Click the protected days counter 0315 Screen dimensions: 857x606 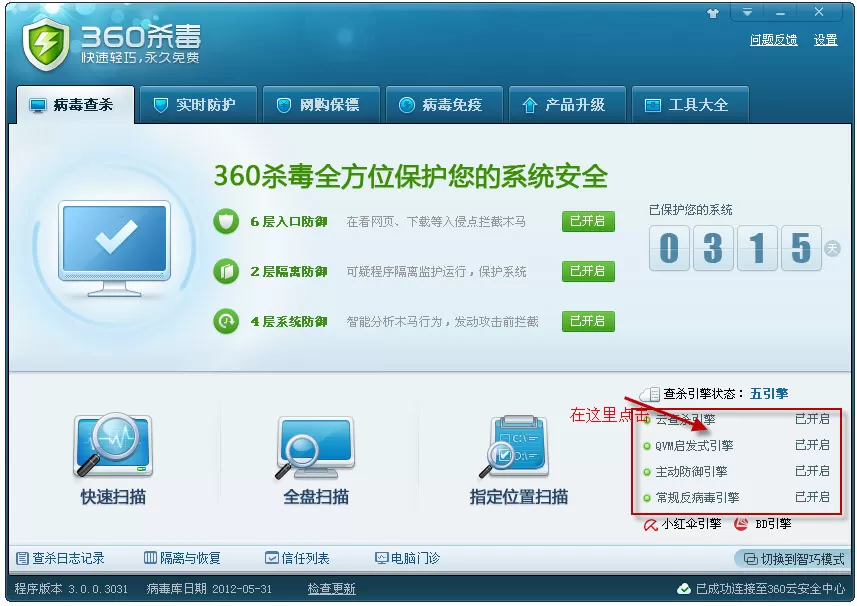[x=735, y=248]
